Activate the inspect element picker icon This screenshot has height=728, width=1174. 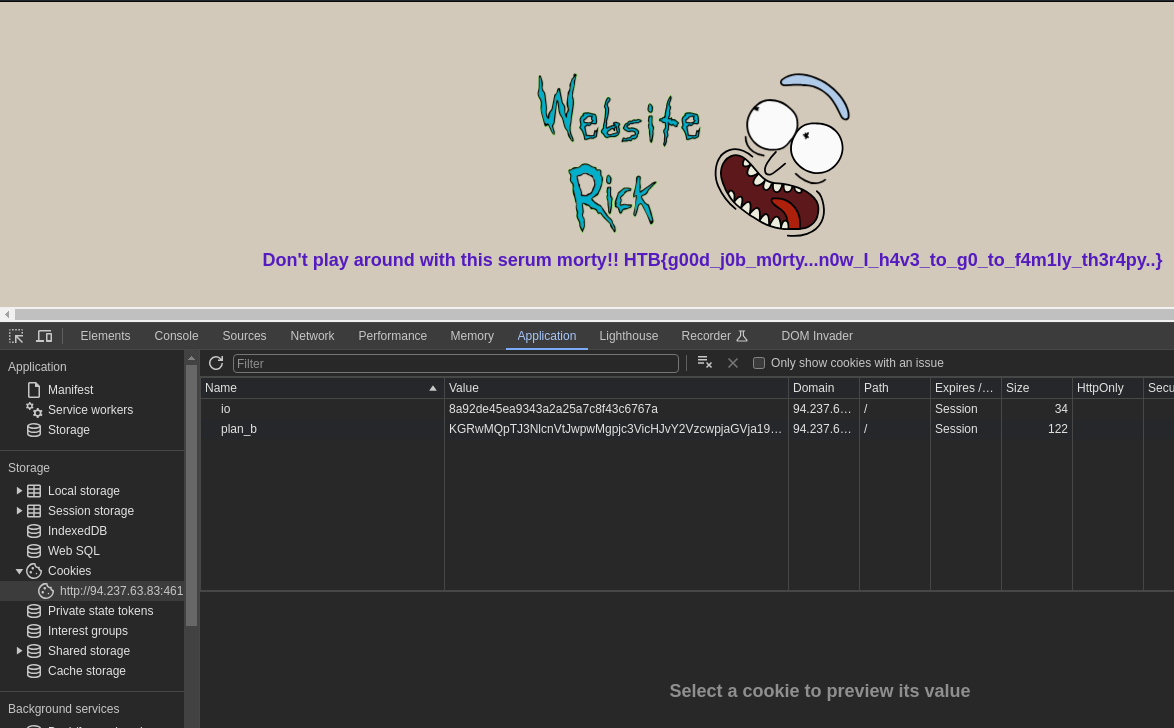16,336
